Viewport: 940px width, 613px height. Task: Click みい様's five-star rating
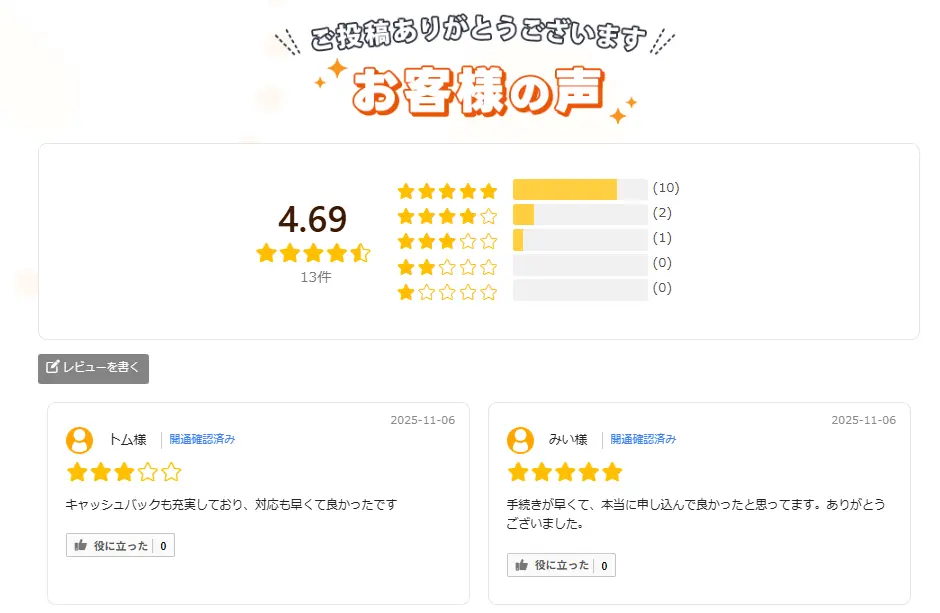tap(565, 472)
